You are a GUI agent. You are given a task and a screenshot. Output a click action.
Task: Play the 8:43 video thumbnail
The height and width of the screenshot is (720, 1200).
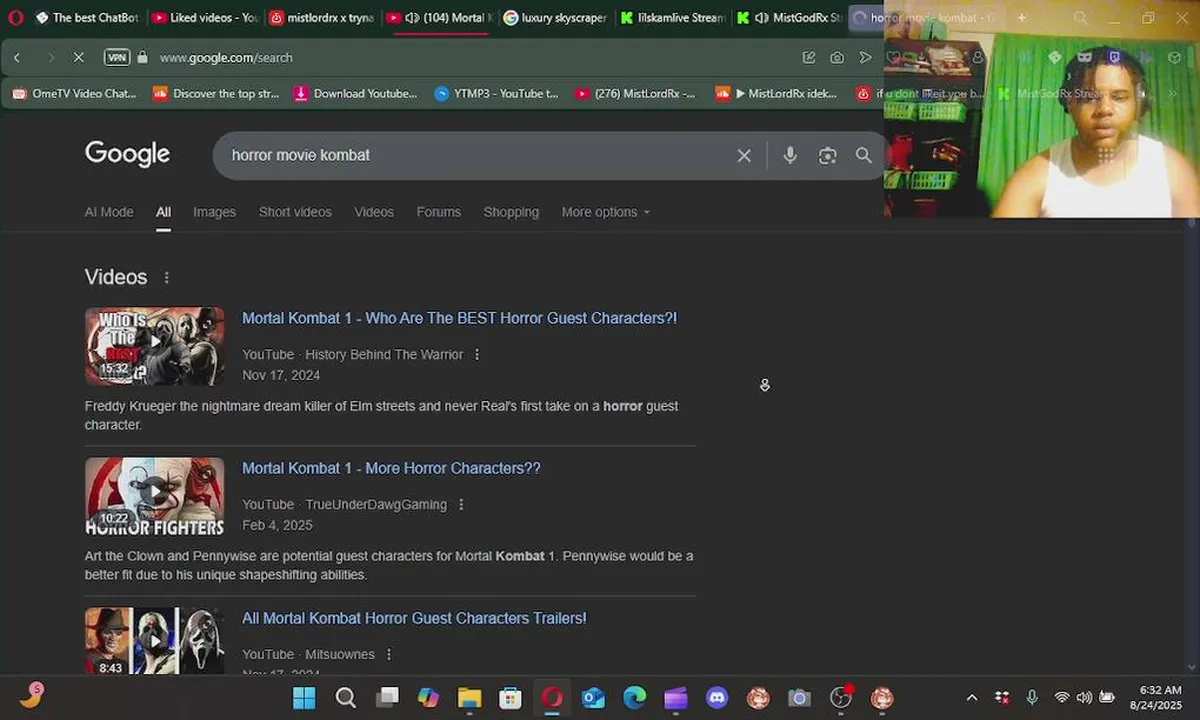tap(154, 641)
